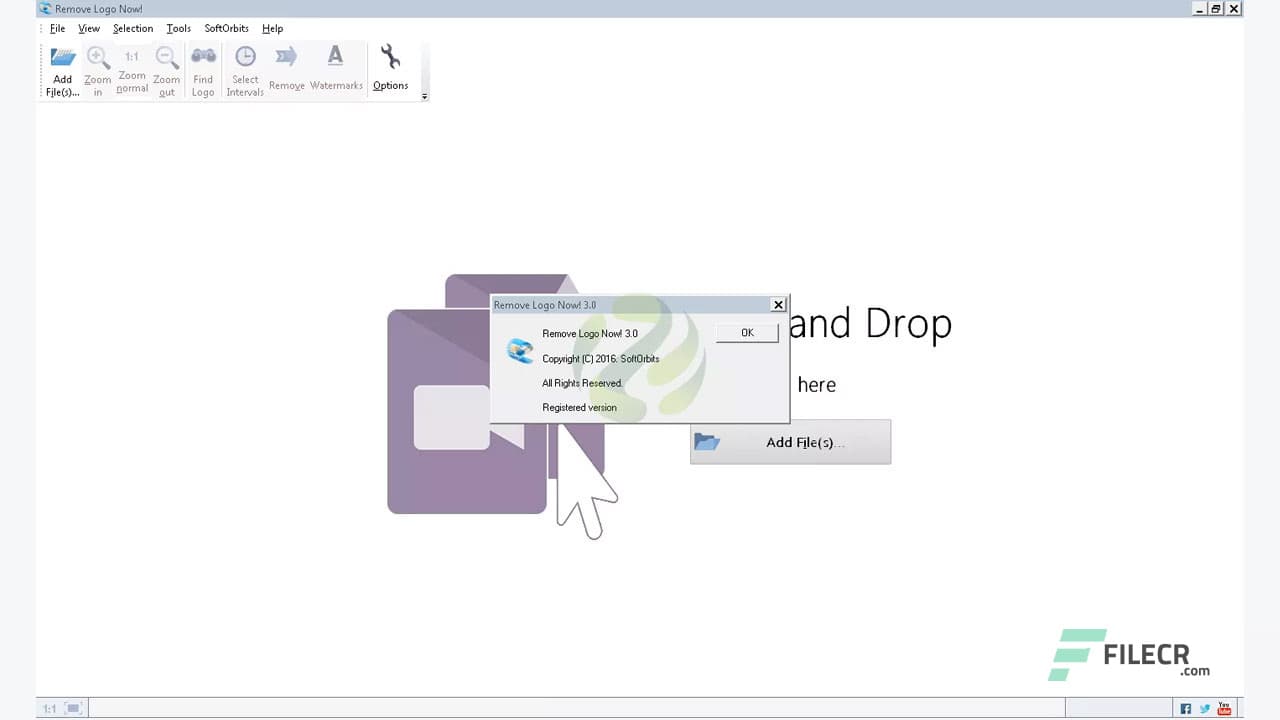This screenshot has height=720, width=1280.
Task: Open Options via the wrench icon
Action: point(390,57)
